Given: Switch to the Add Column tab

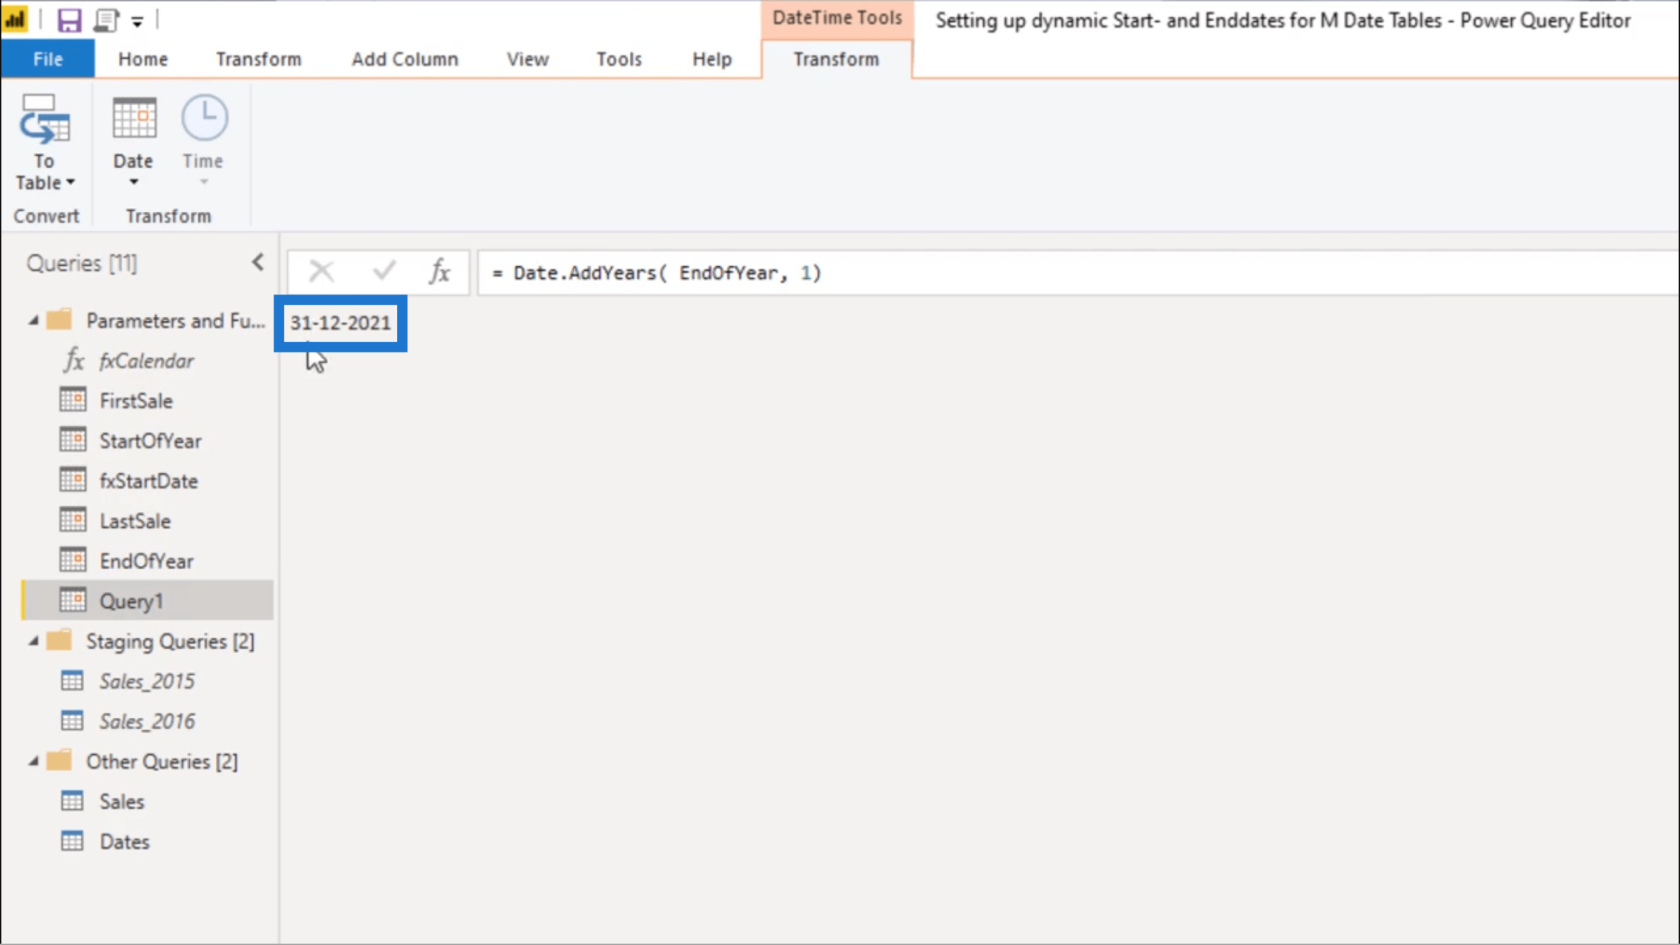Looking at the screenshot, I should [405, 59].
